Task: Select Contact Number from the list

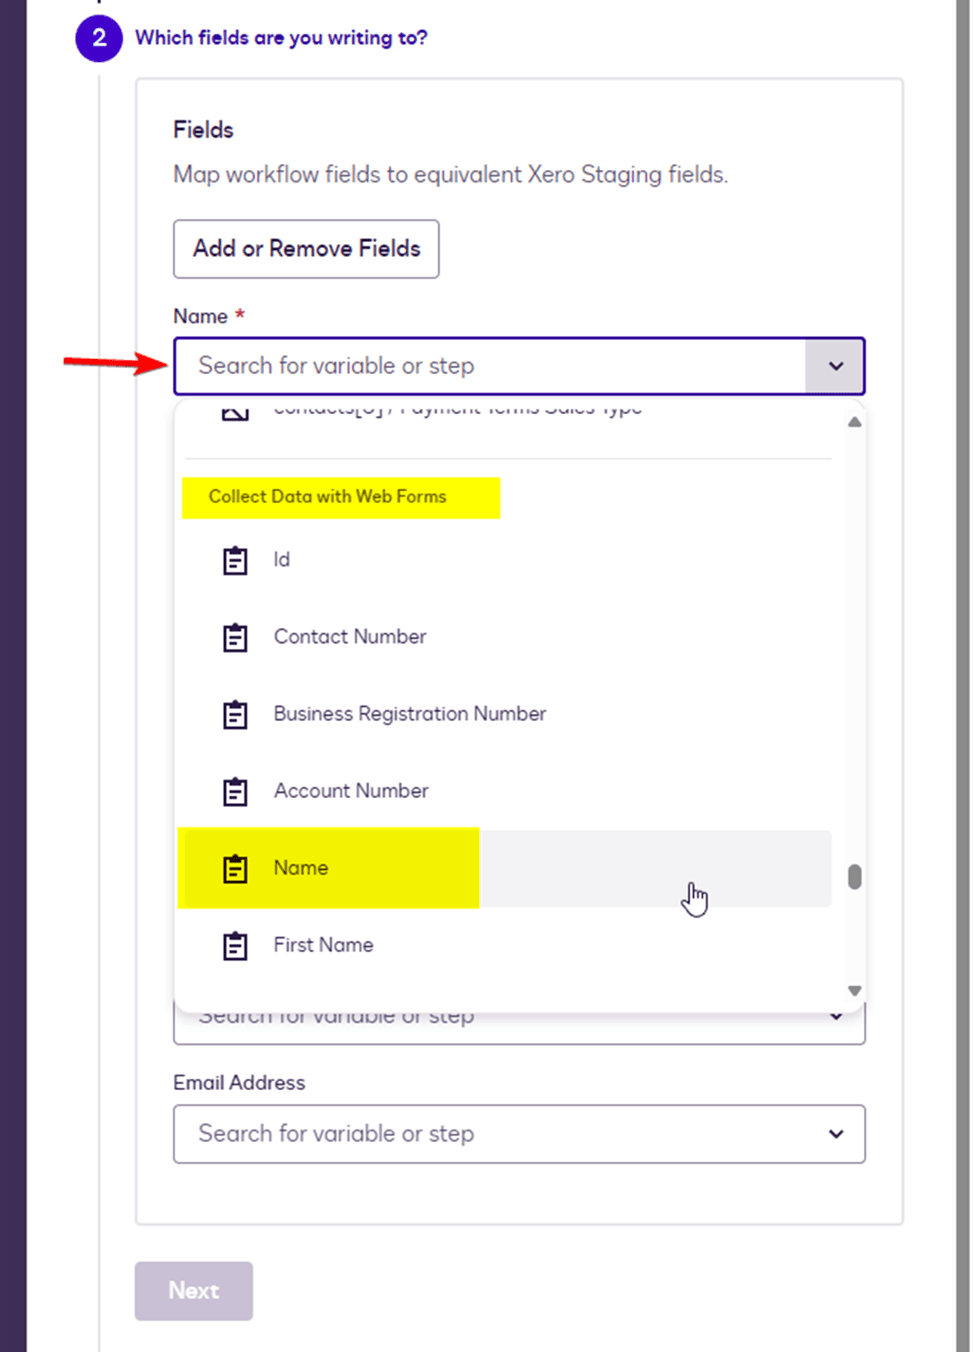Action: [x=350, y=637]
